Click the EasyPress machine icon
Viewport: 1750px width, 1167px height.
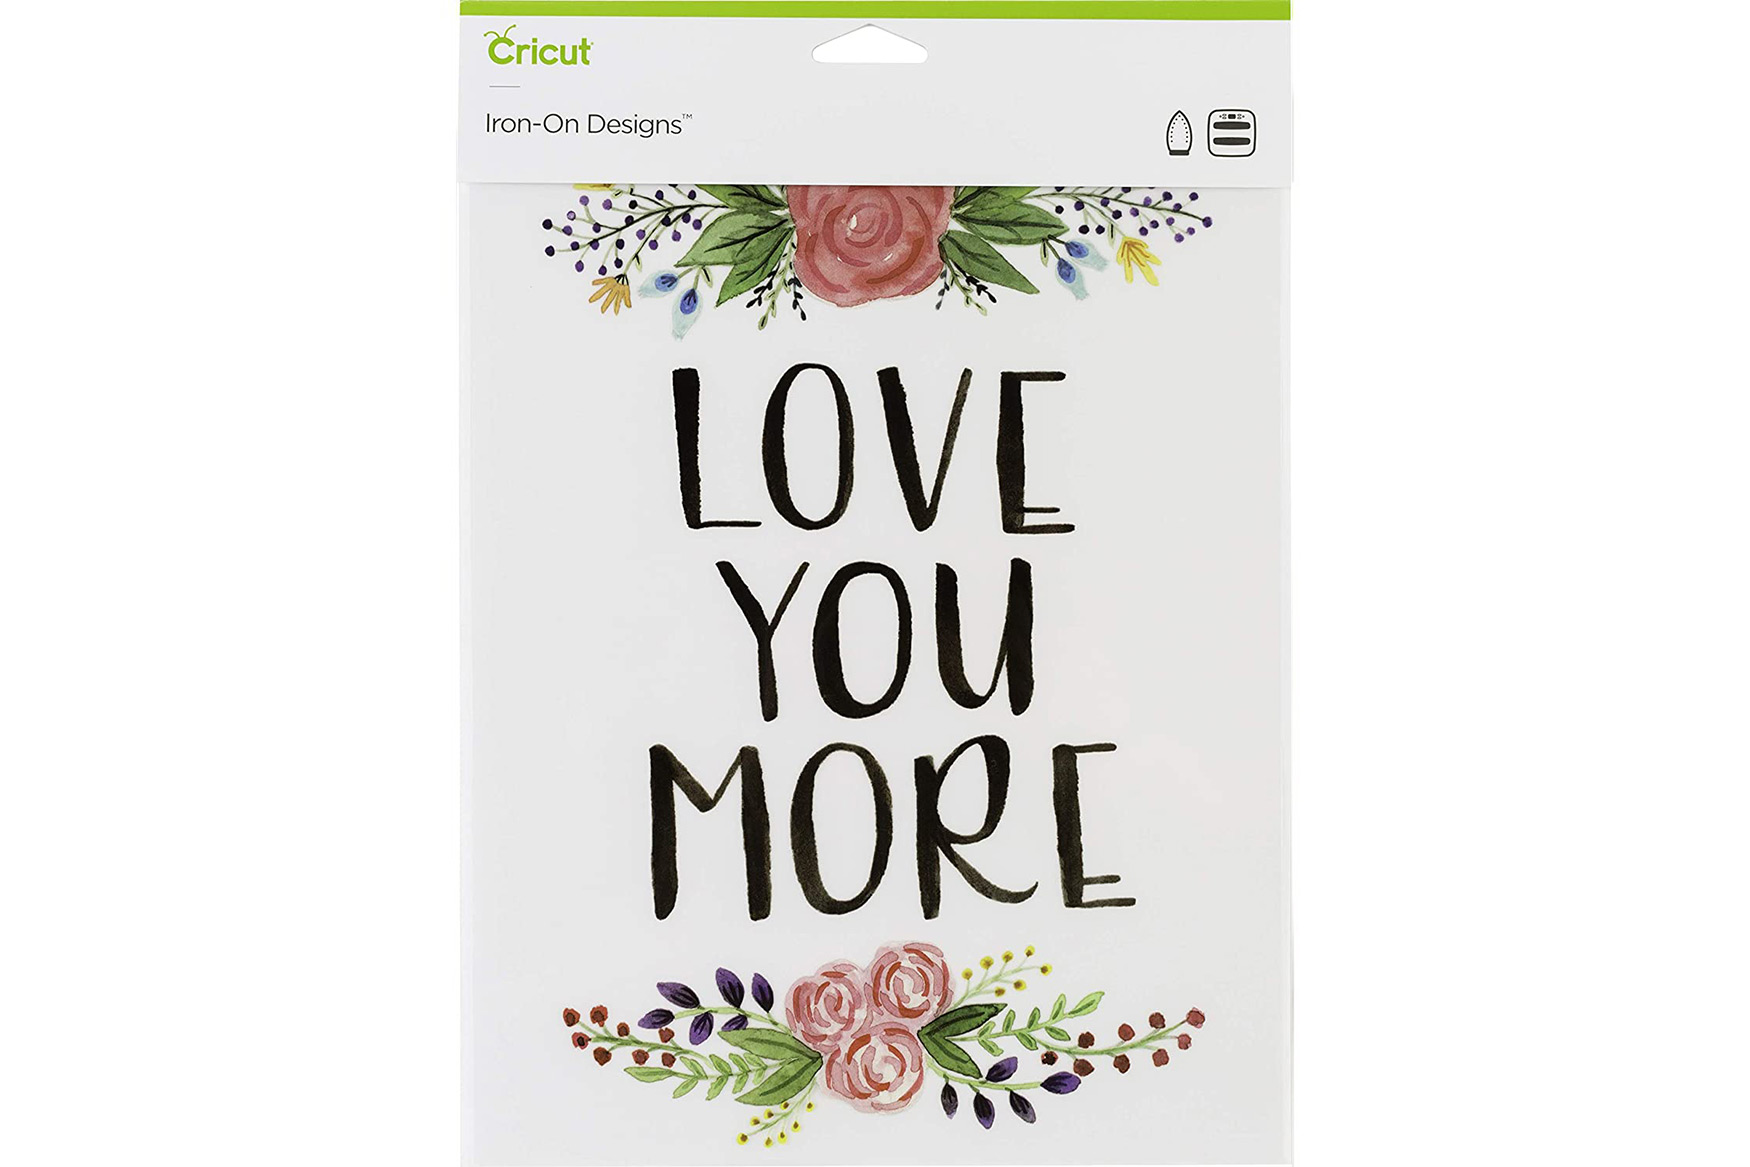click(1231, 132)
